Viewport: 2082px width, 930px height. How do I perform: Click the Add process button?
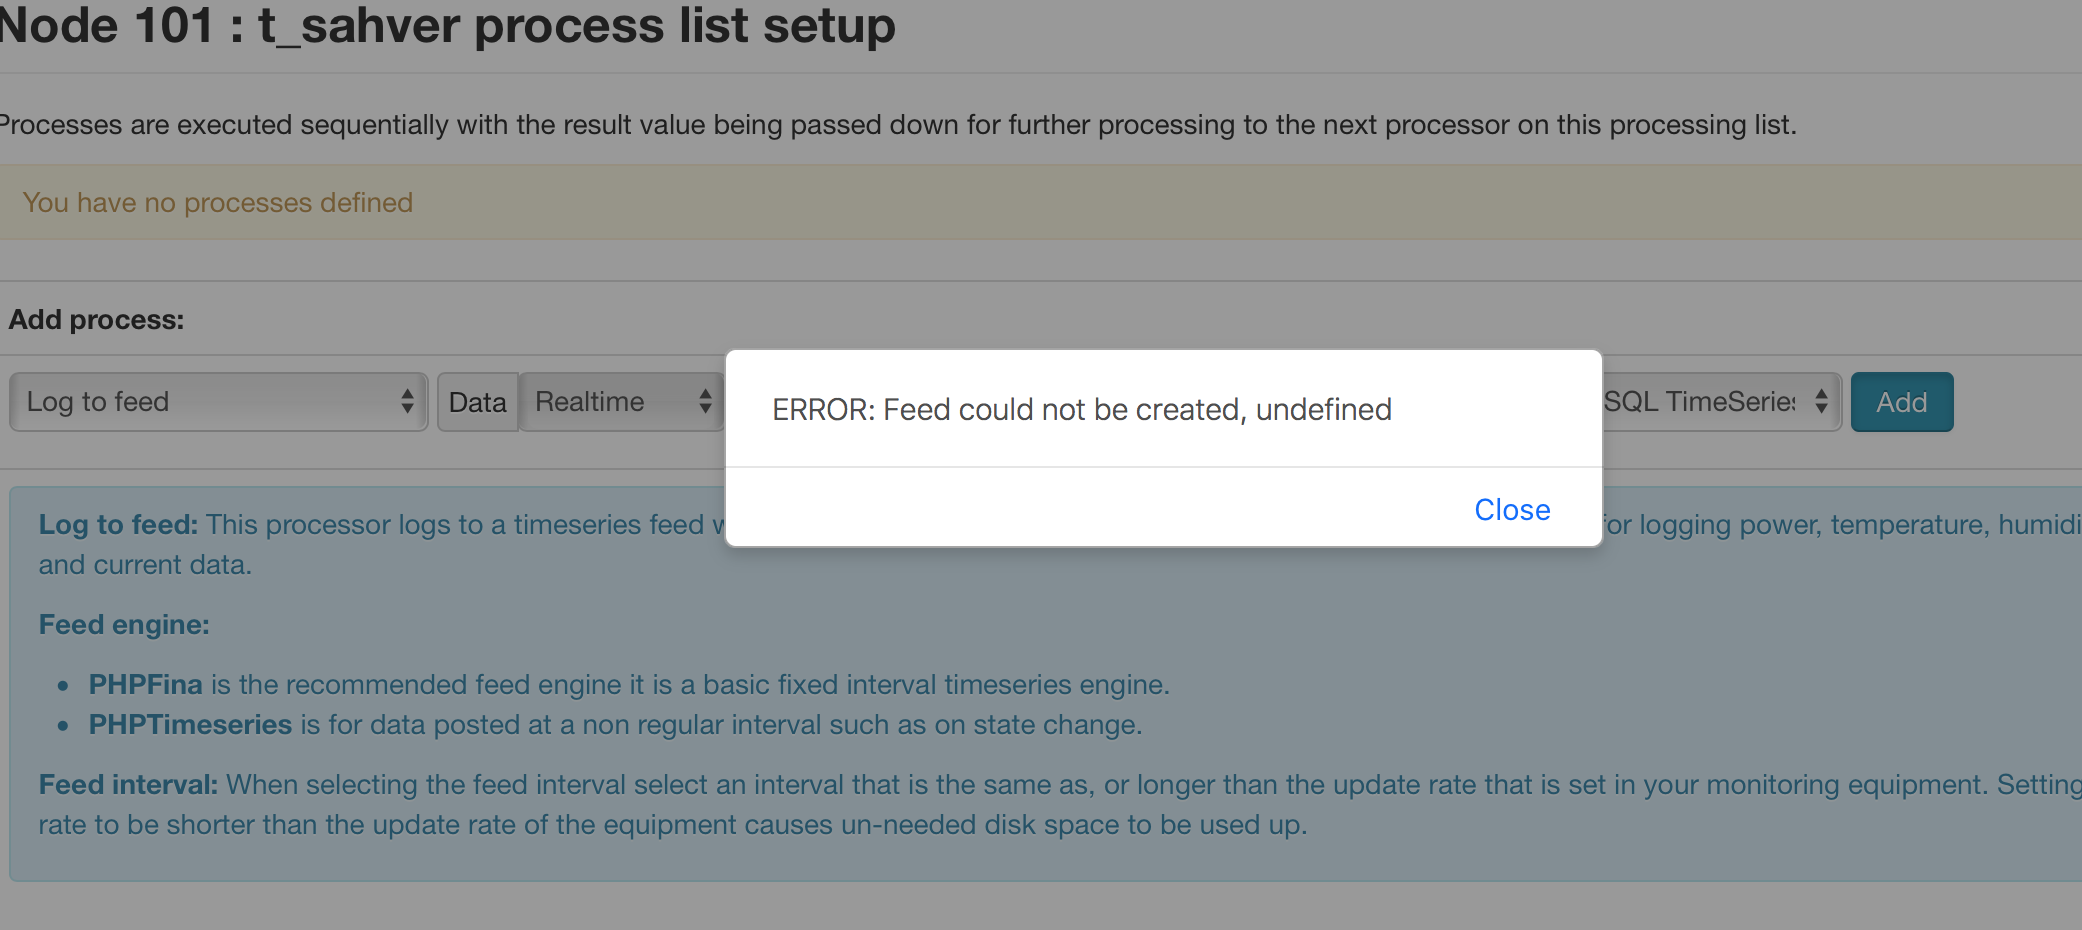coord(1901,402)
